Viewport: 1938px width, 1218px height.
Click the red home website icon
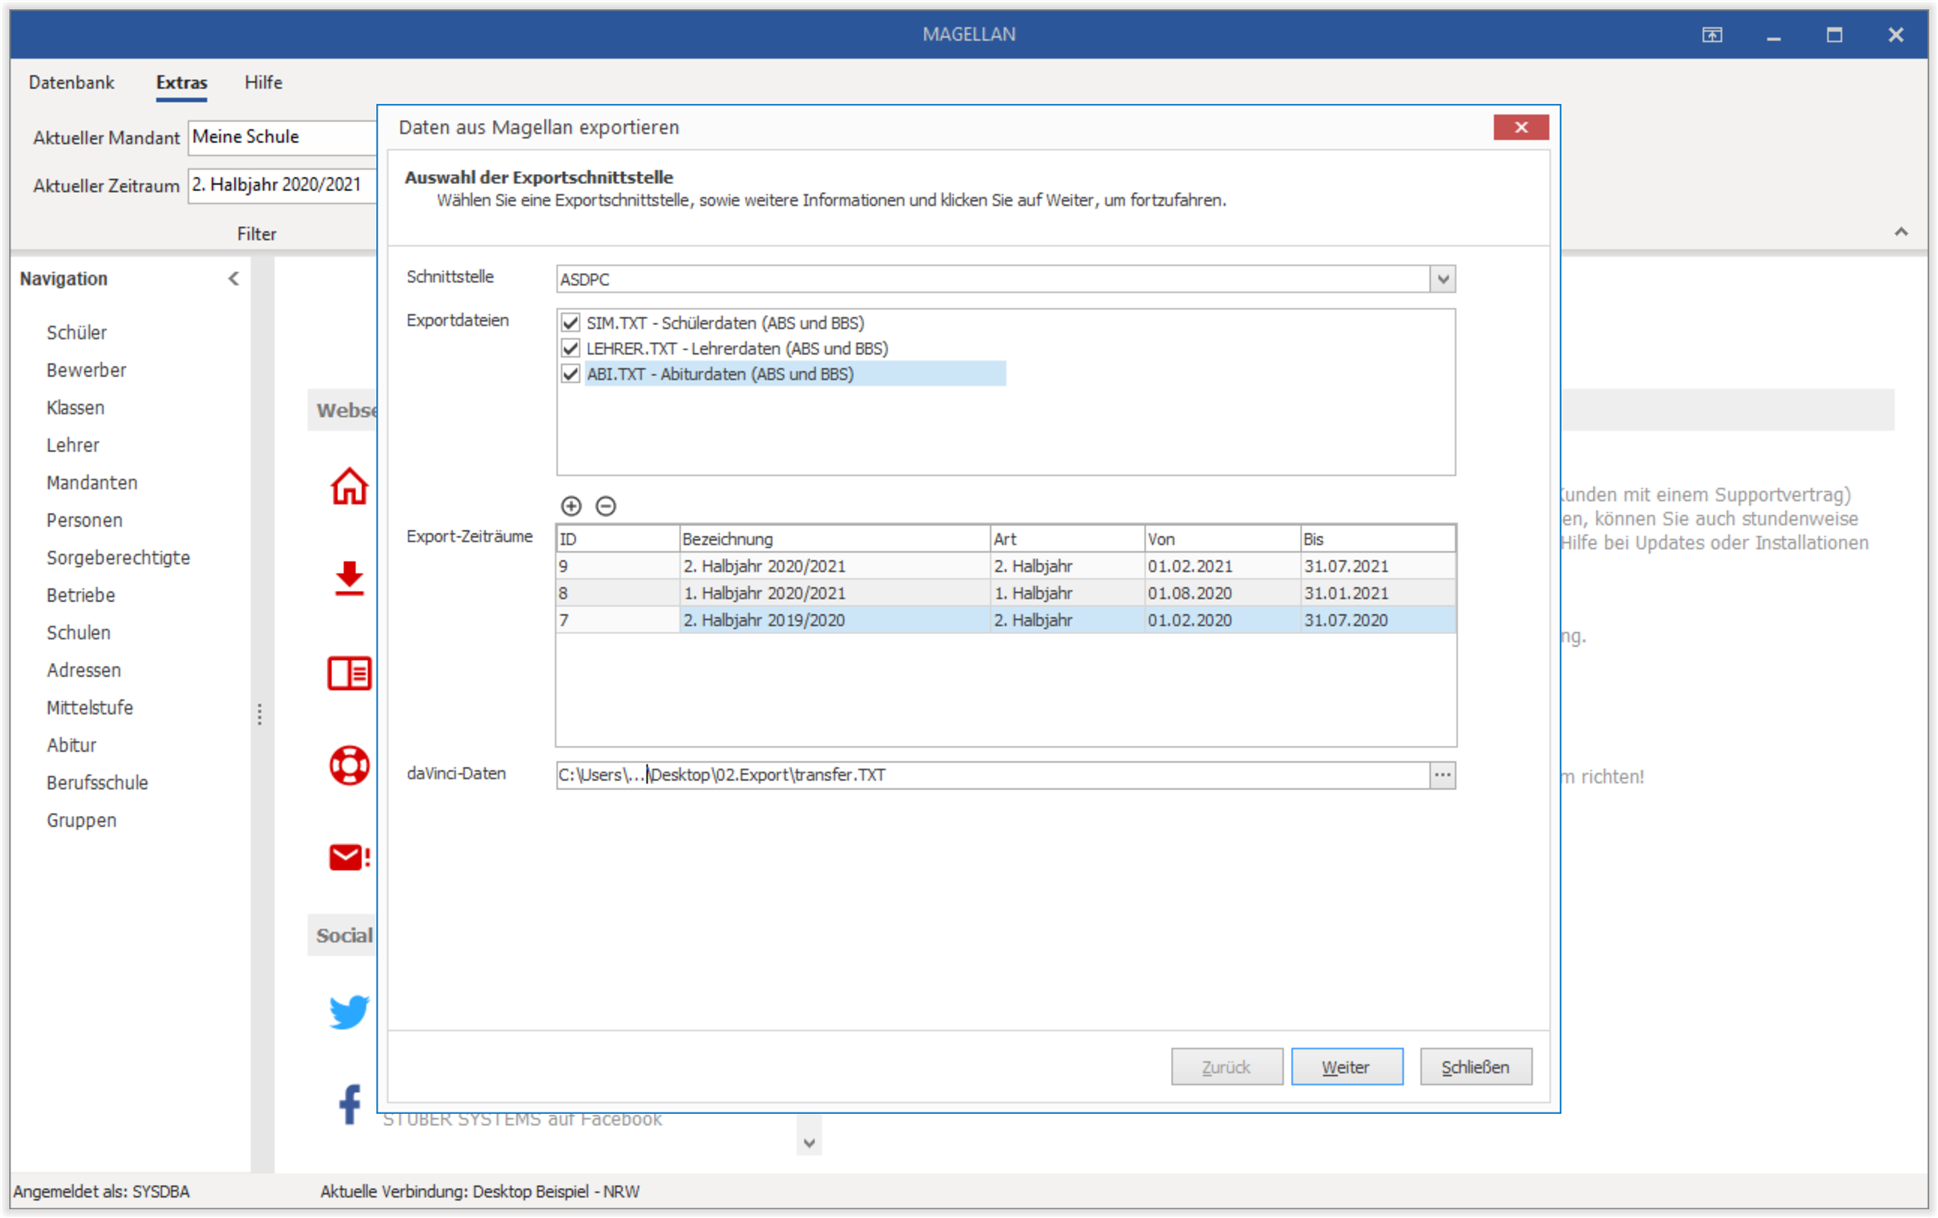349,486
